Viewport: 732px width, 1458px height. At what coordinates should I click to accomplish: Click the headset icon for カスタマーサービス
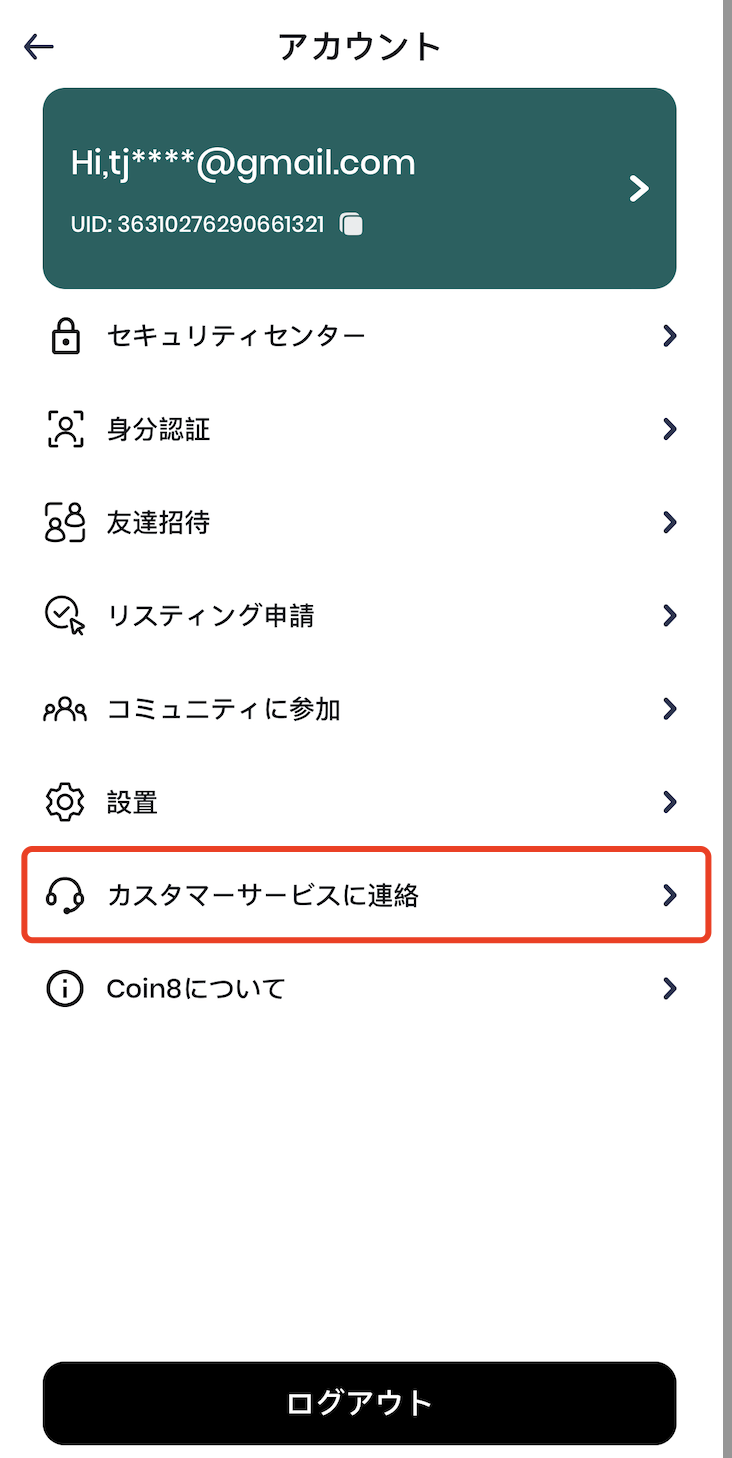[65, 895]
